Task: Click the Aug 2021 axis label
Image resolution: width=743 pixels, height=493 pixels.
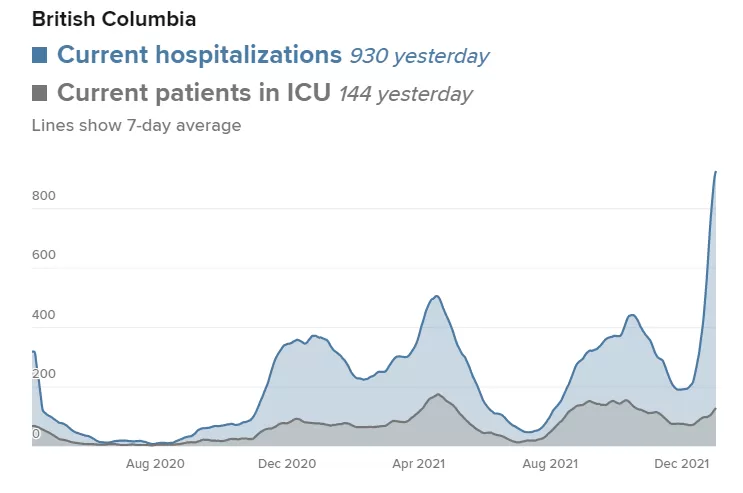Action: [550, 464]
